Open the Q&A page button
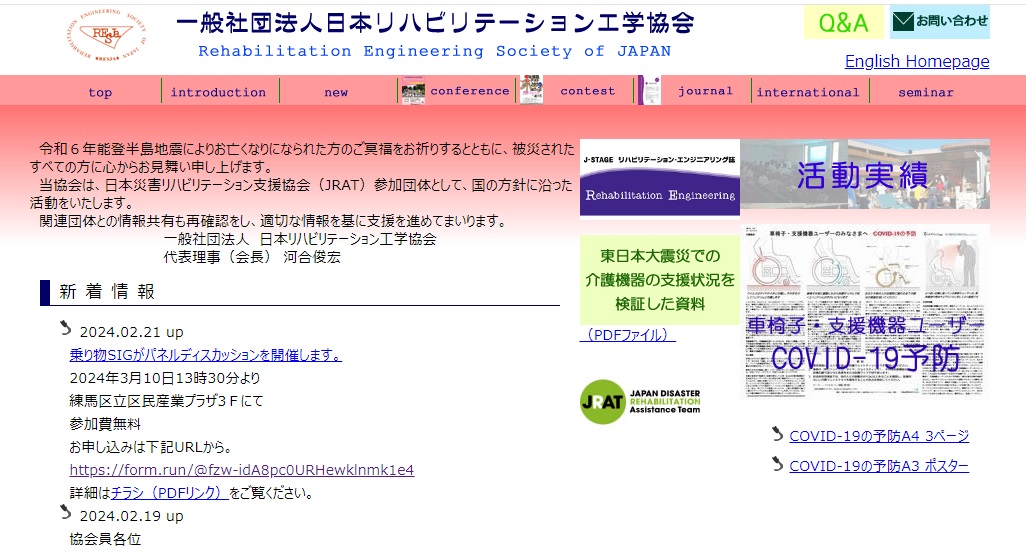Image resolution: width=1026 pixels, height=554 pixels. (843, 22)
